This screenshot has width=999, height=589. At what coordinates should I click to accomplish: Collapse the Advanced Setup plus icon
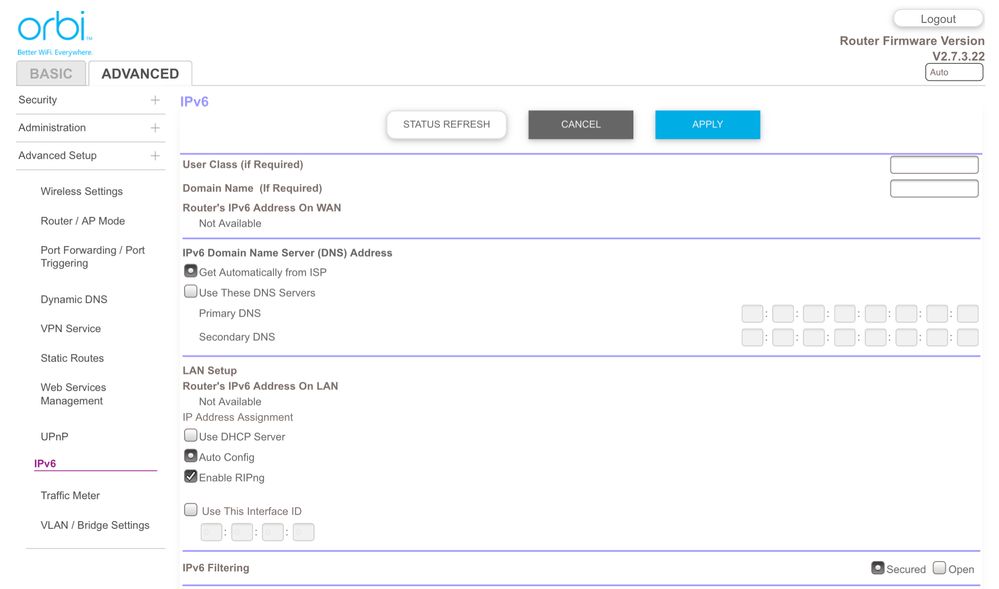[155, 156]
